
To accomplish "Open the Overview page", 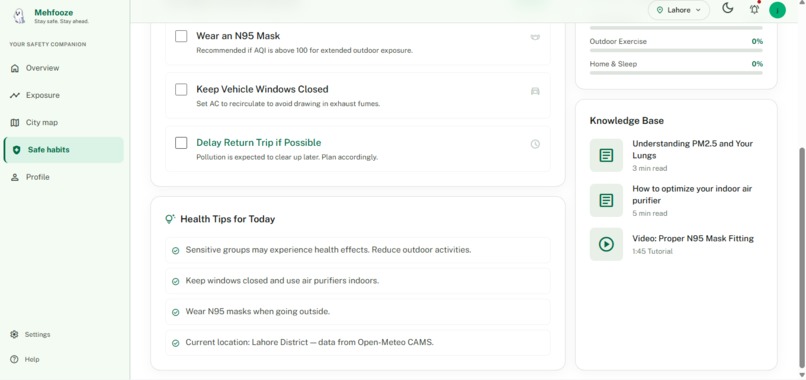I will tap(63, 68).
